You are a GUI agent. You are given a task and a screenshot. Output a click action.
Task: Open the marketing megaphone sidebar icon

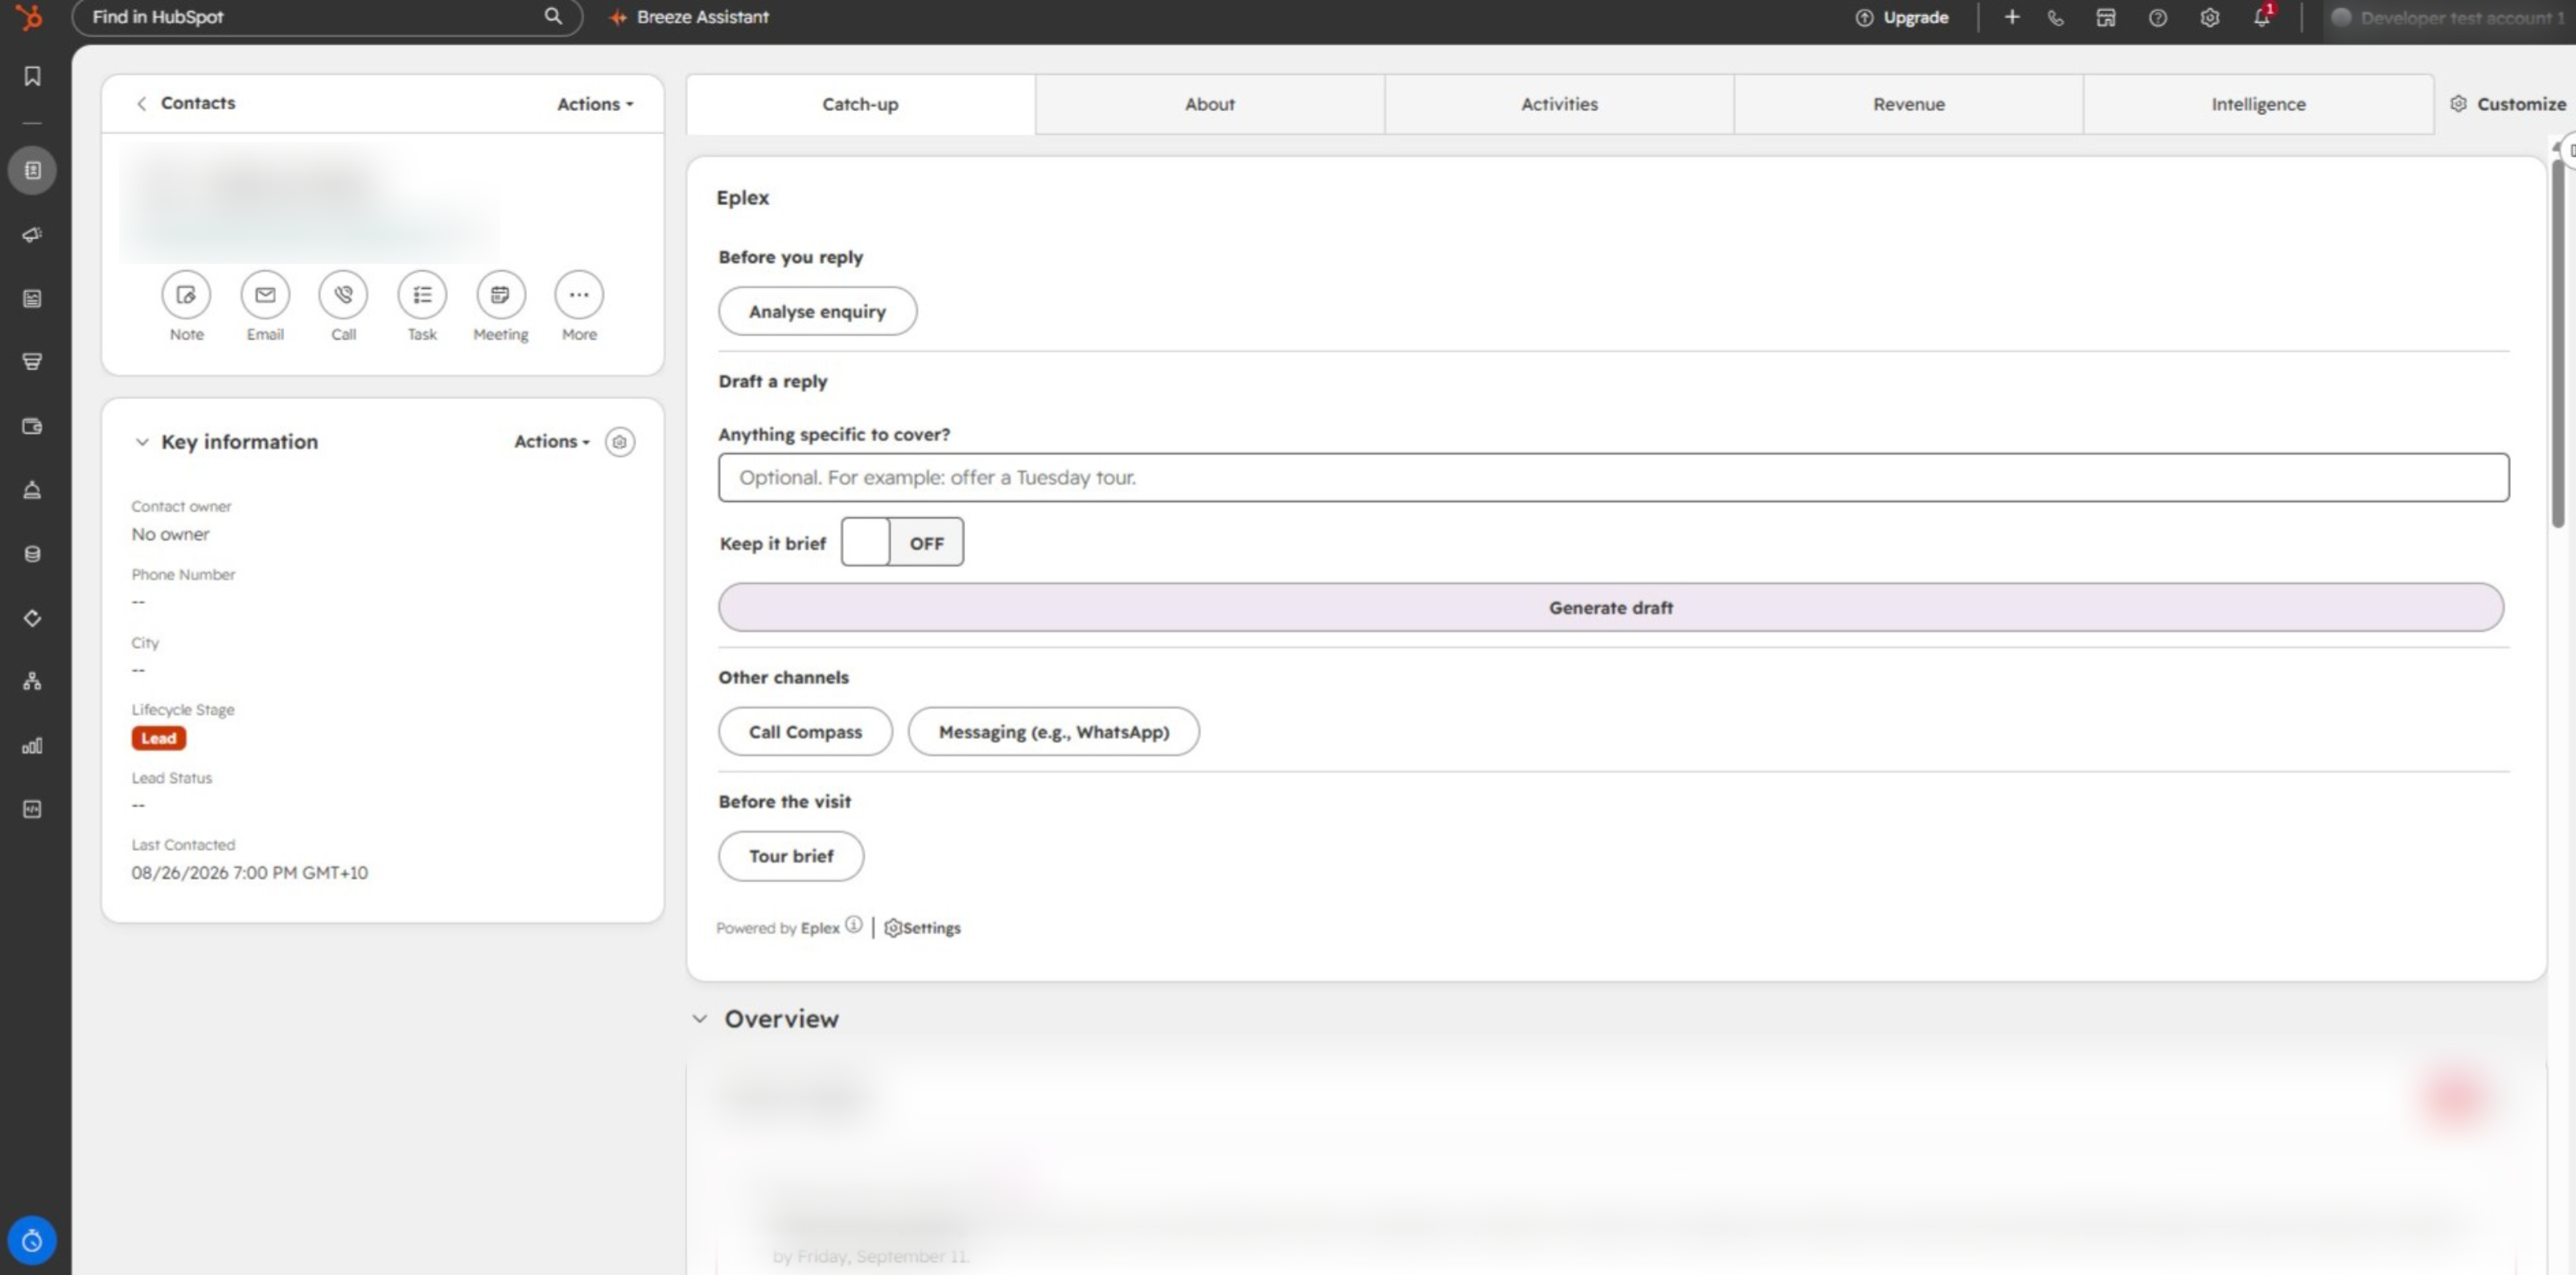click(32, 234)
